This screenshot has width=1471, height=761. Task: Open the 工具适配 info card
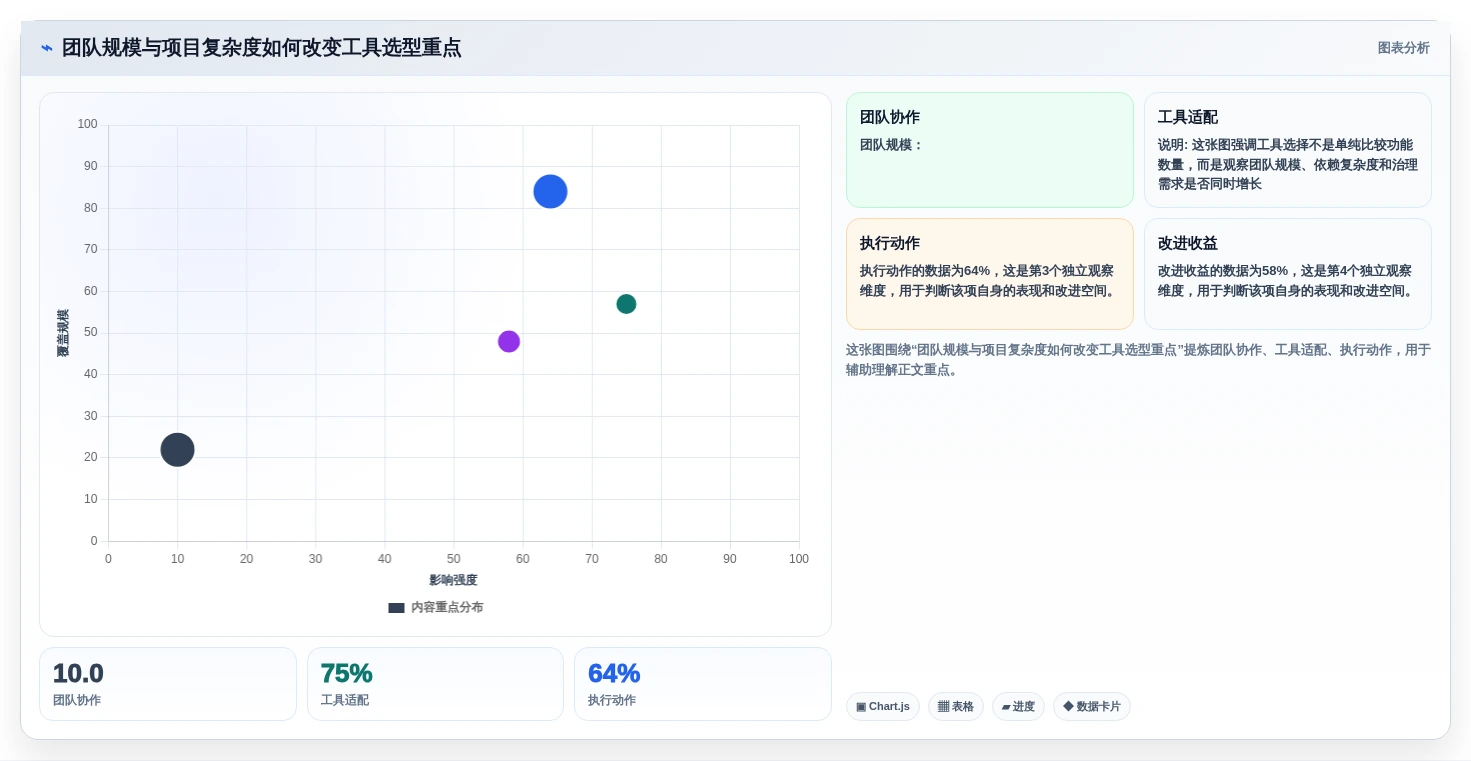tap(1287, 150)
